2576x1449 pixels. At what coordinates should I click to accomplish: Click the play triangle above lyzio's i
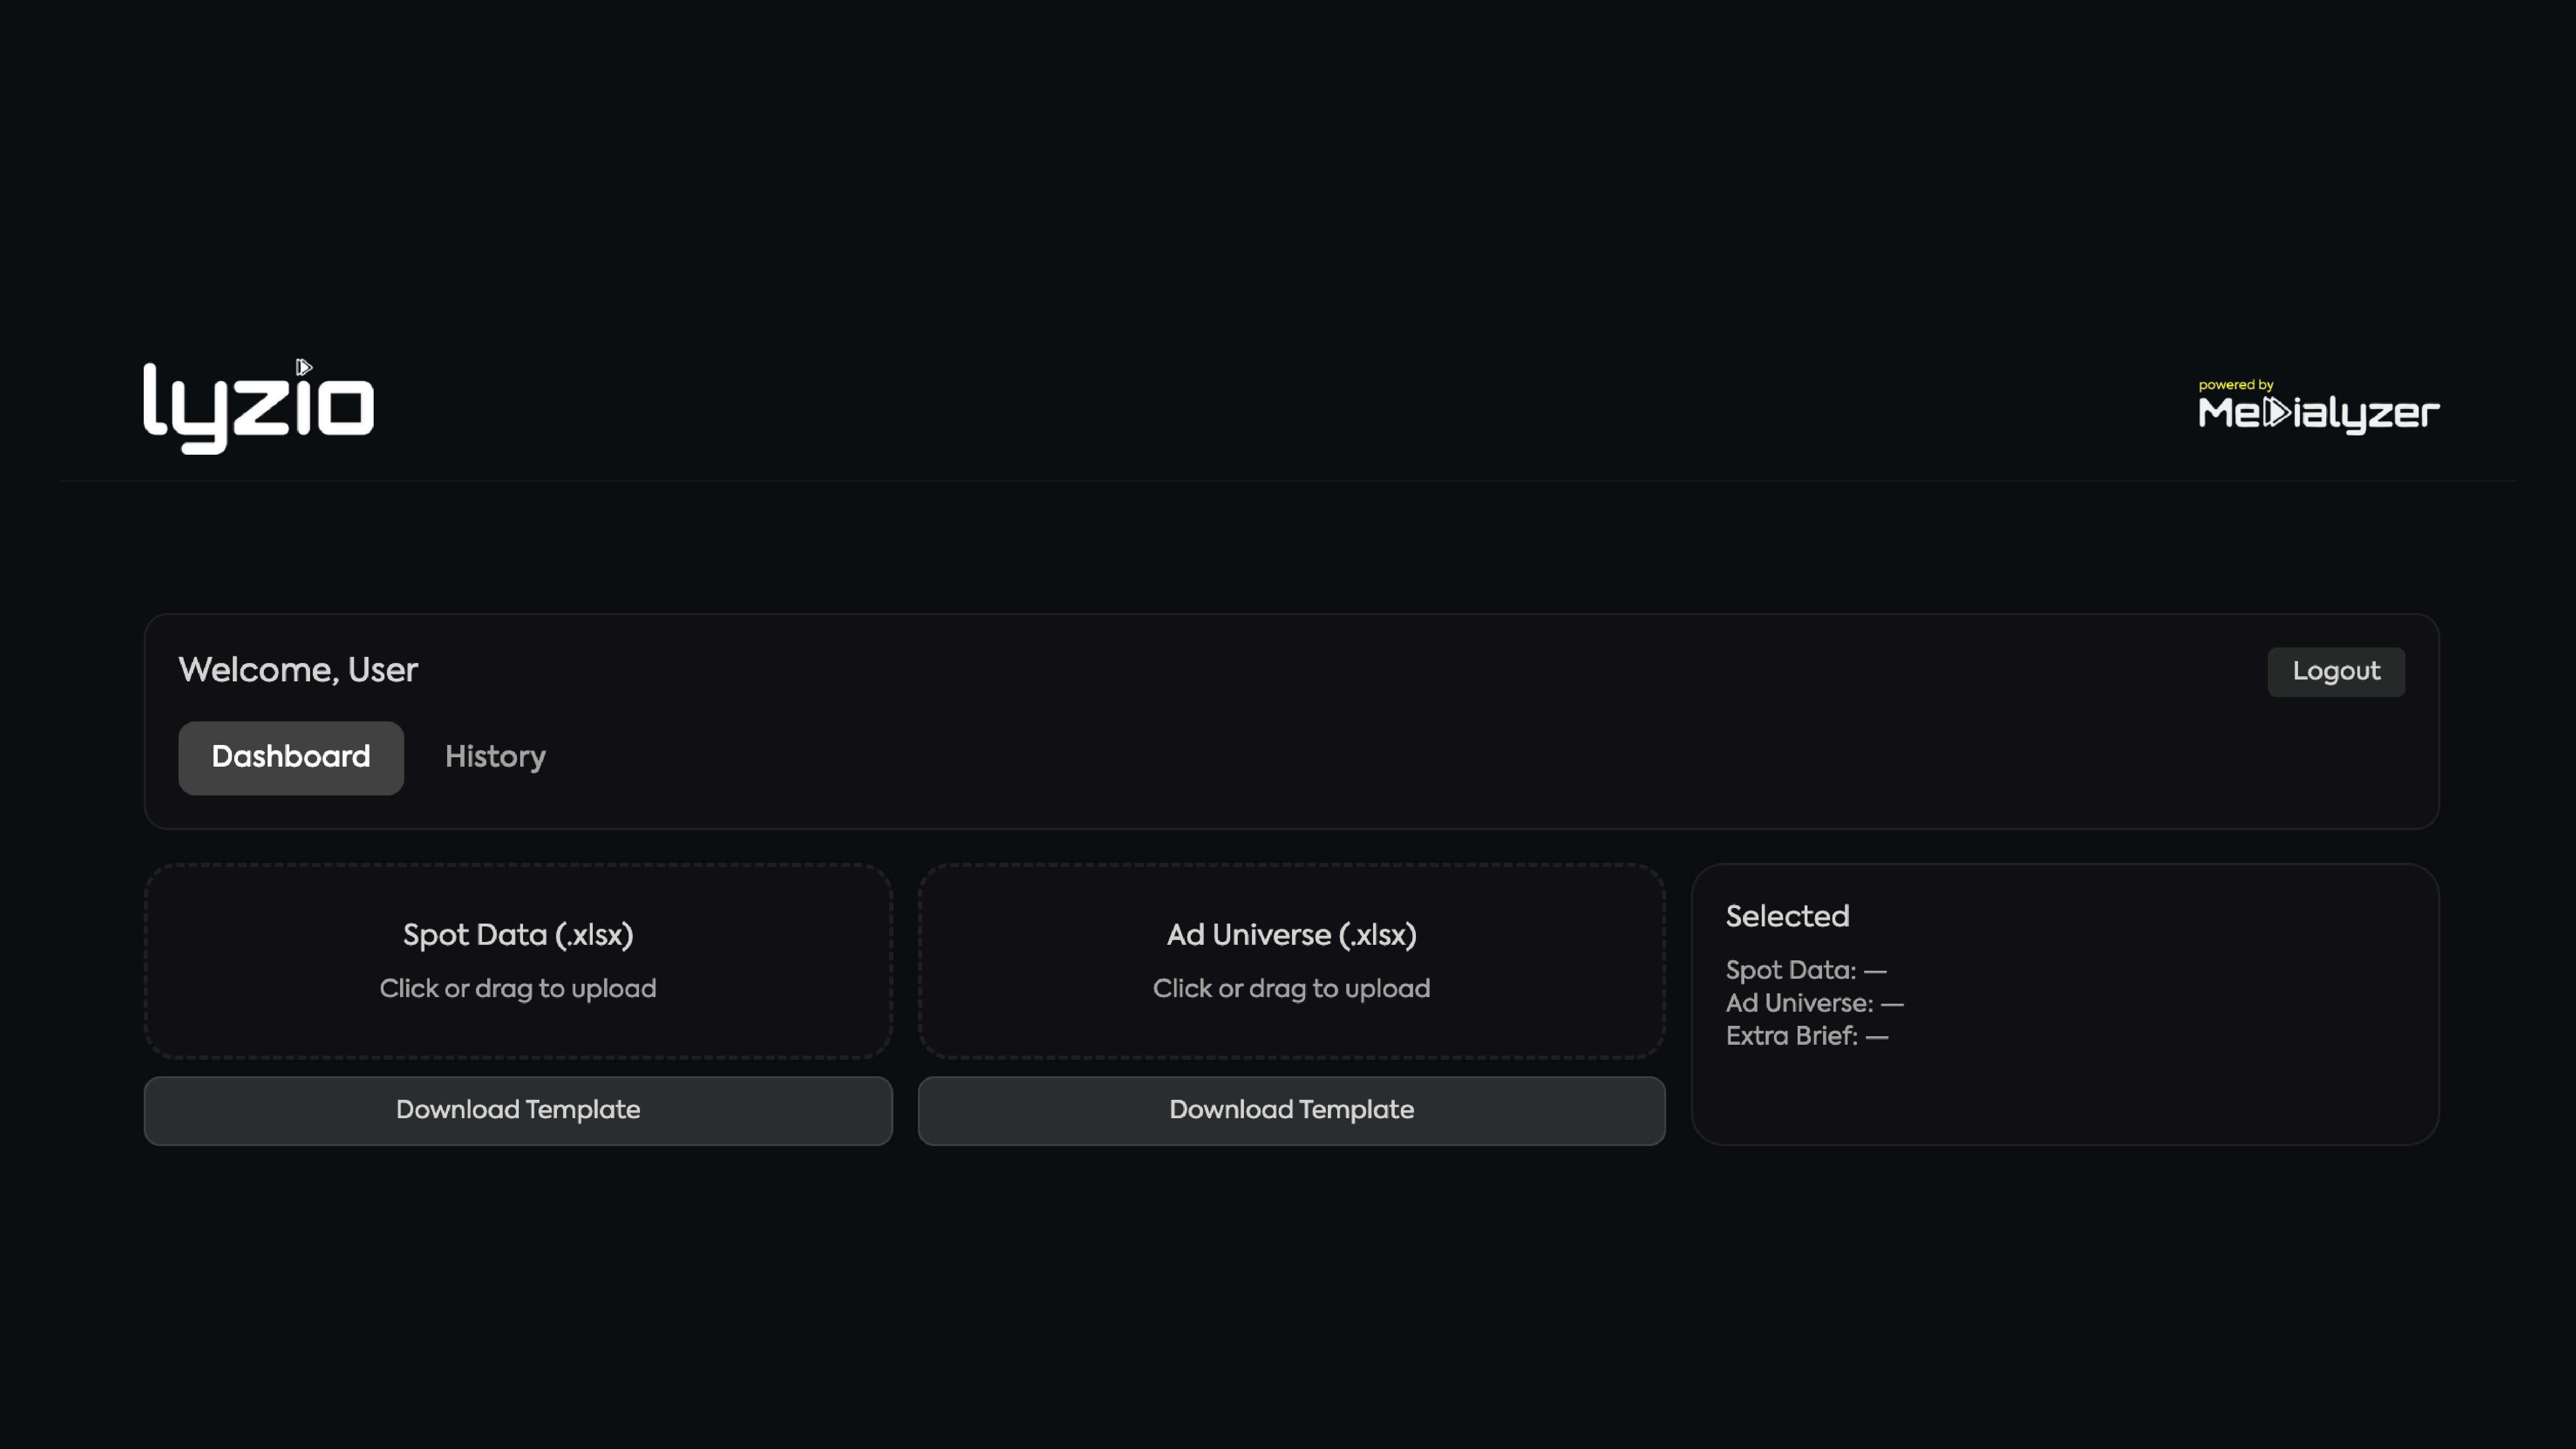coord(304,367)
